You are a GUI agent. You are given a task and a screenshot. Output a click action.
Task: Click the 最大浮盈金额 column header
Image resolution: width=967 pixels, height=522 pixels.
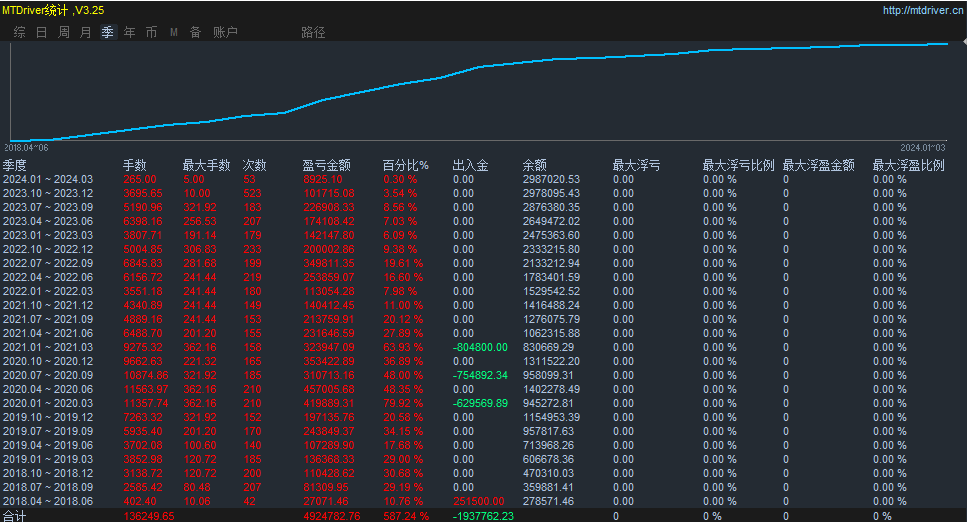point(819,165)
